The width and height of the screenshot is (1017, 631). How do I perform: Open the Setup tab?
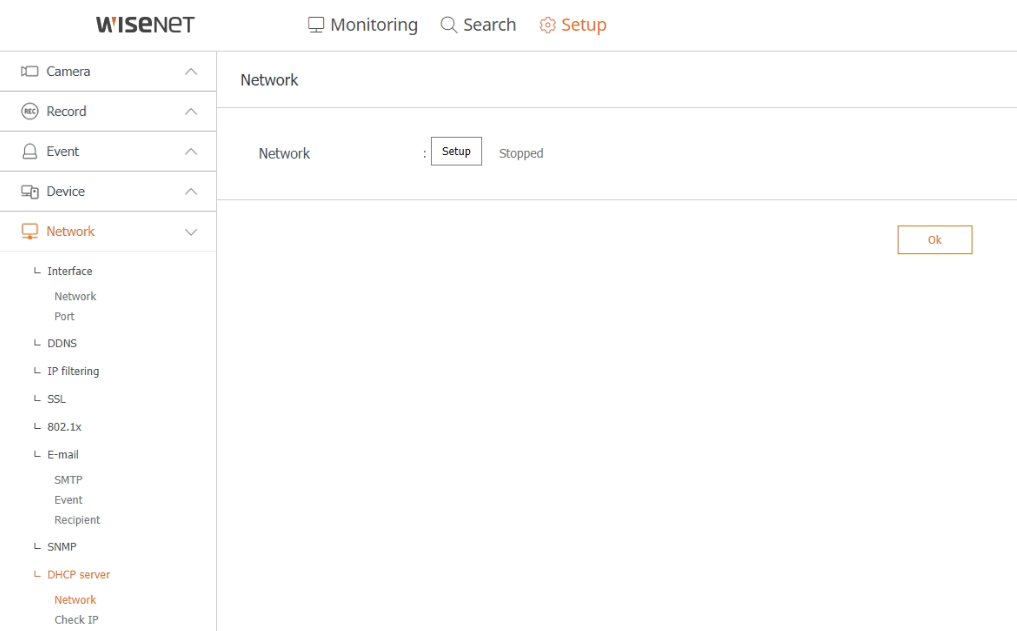point(573,25)
